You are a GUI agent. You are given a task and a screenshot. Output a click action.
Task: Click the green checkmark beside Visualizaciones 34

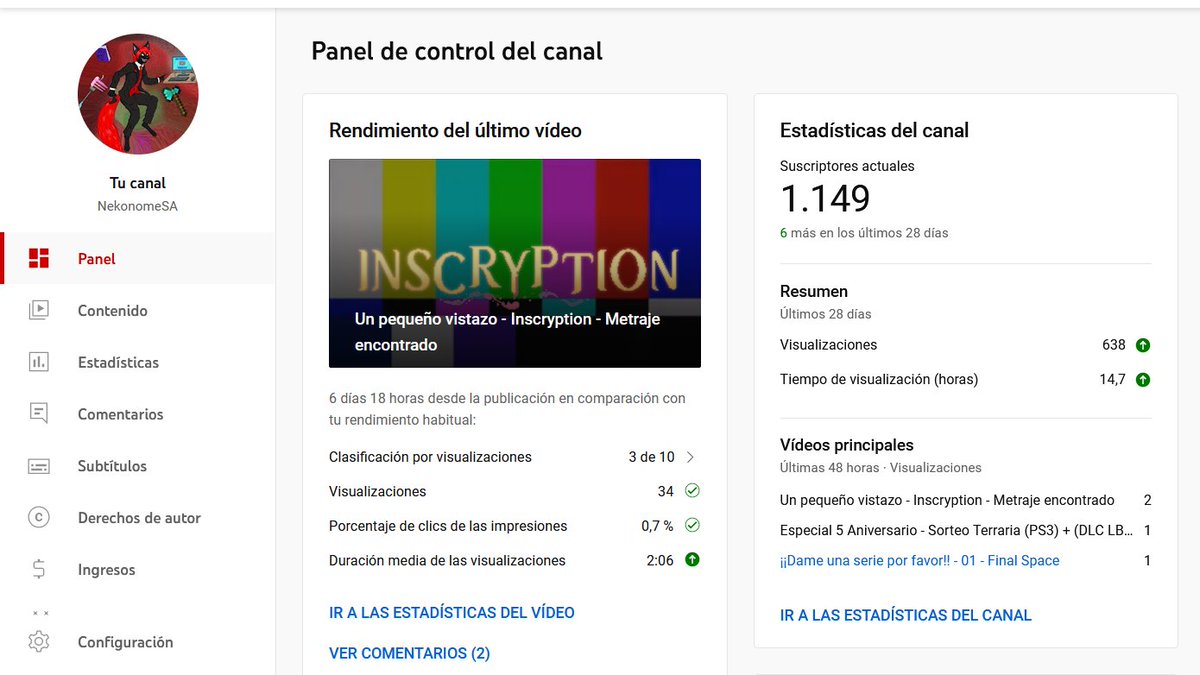[x=691, y=491]
